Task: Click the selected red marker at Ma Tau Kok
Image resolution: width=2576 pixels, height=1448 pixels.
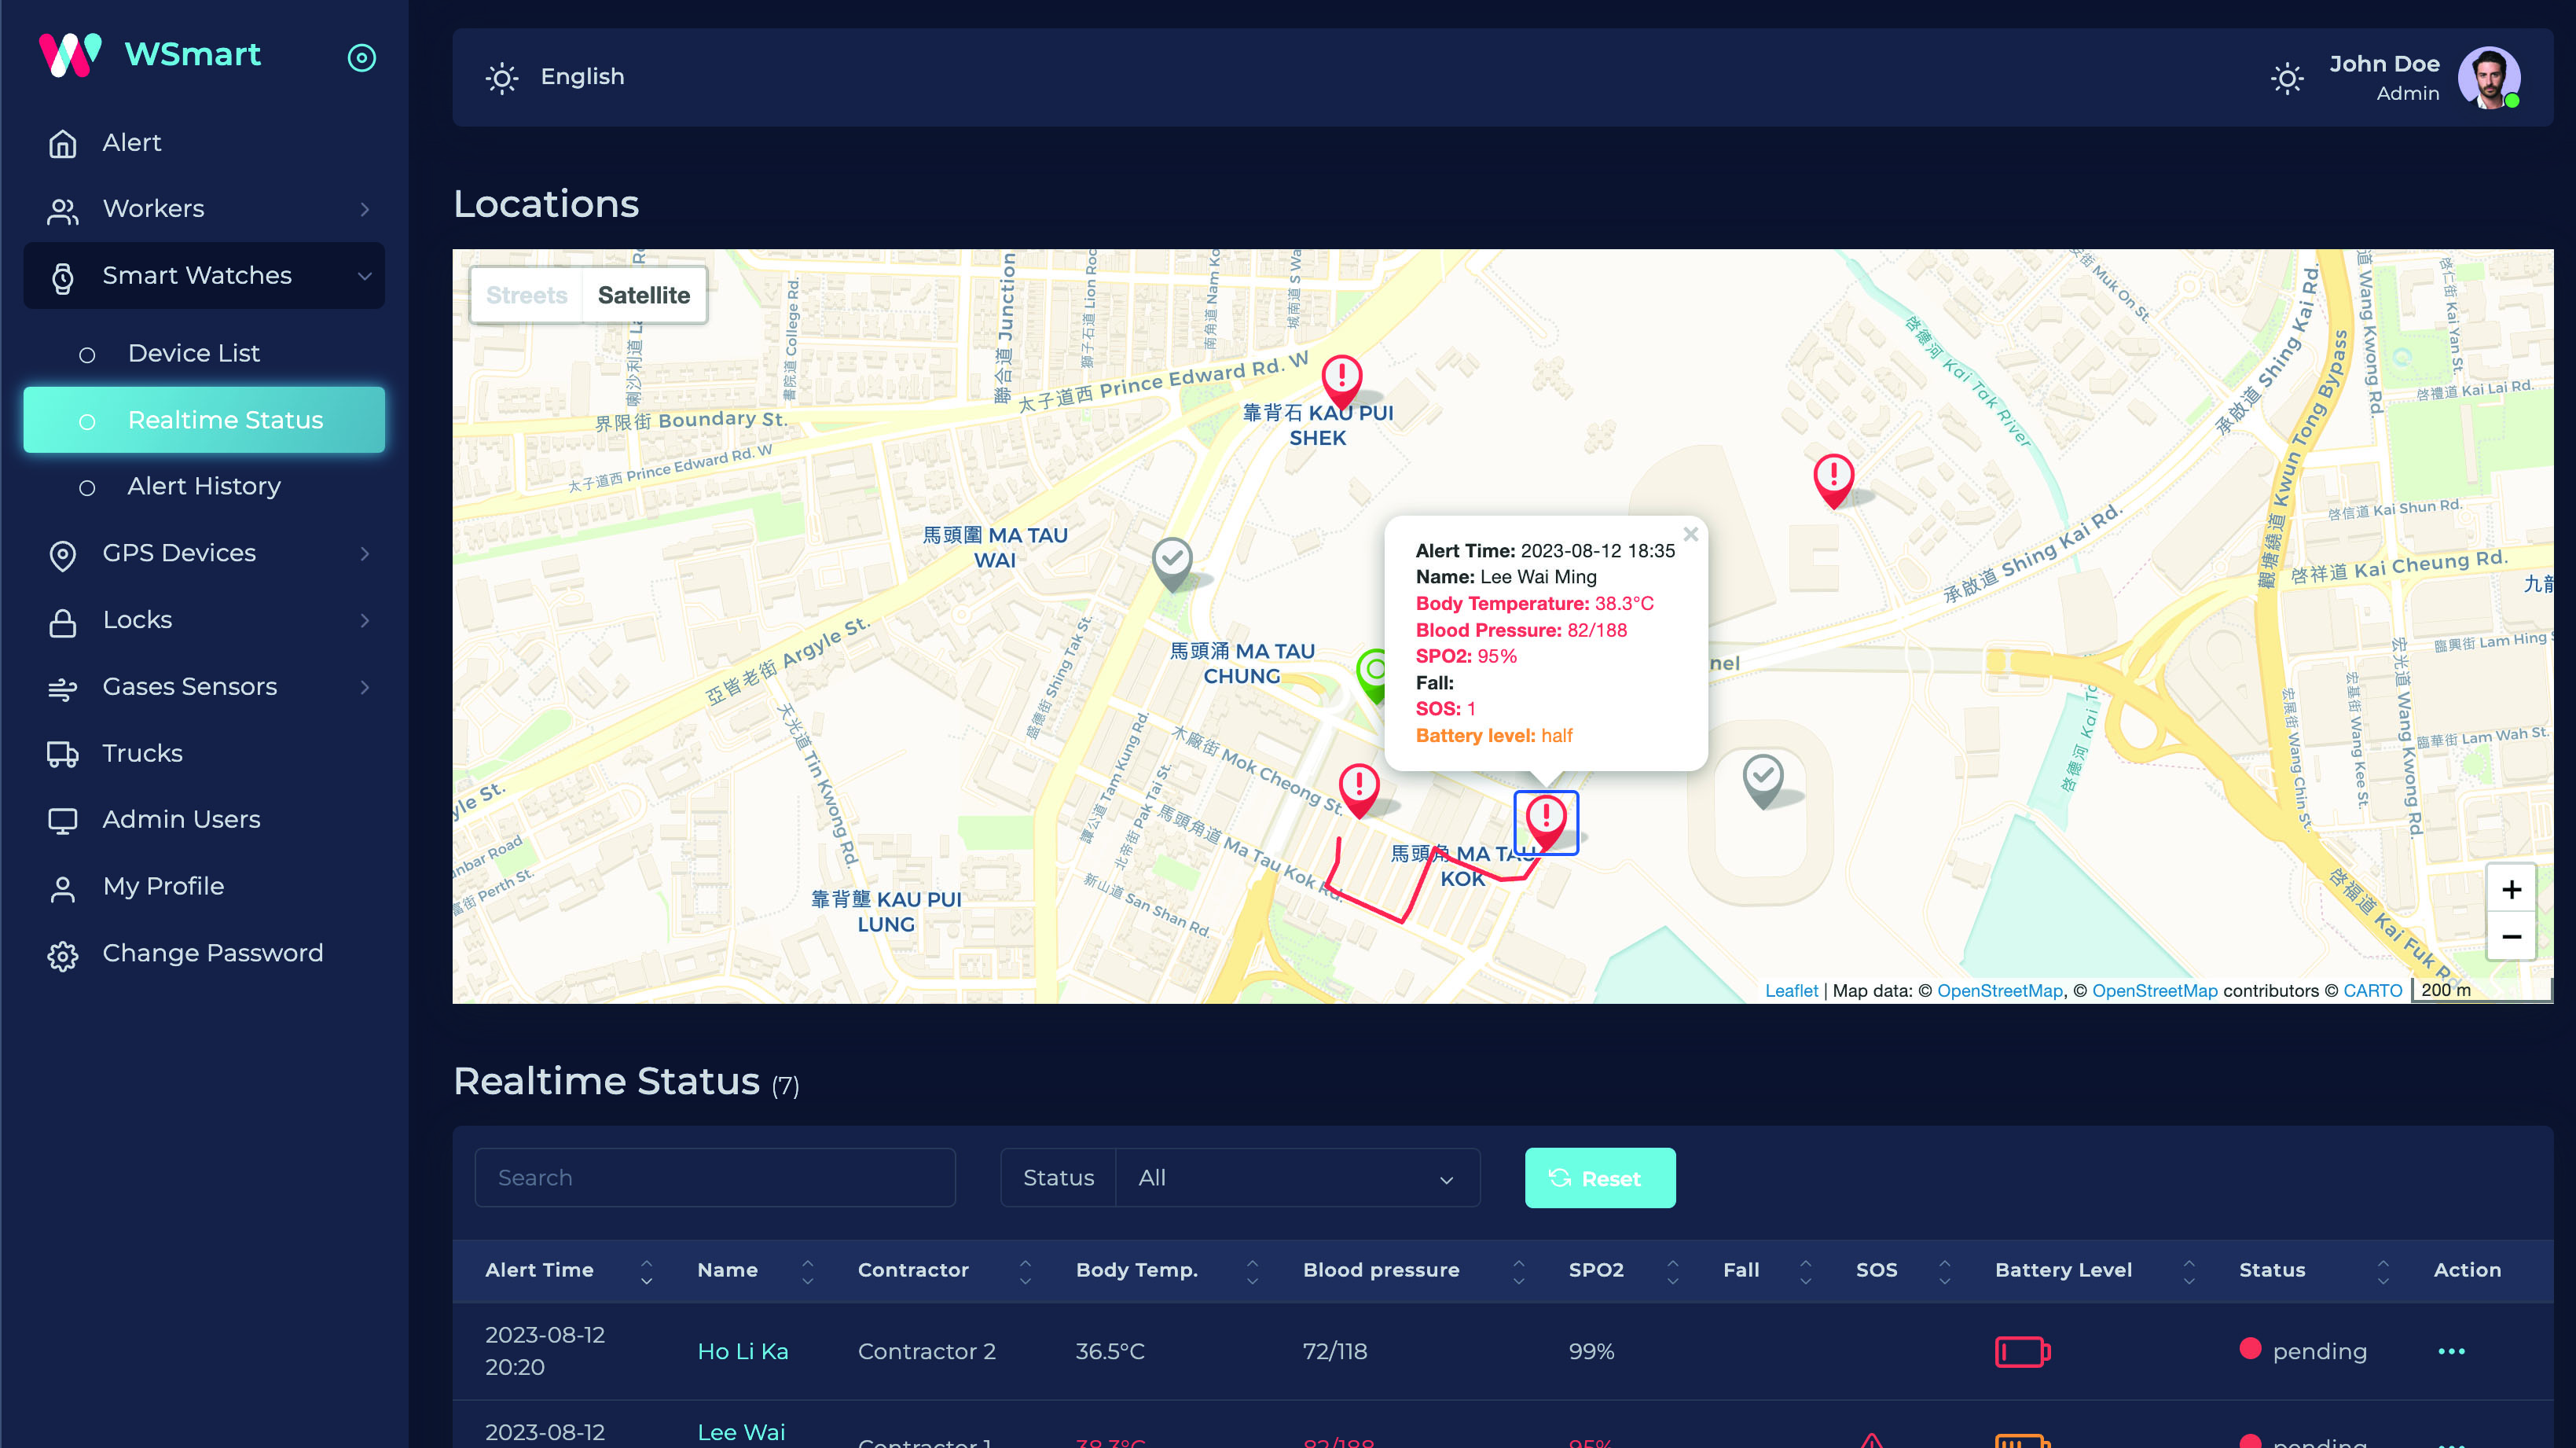Action: [1546, 822]
